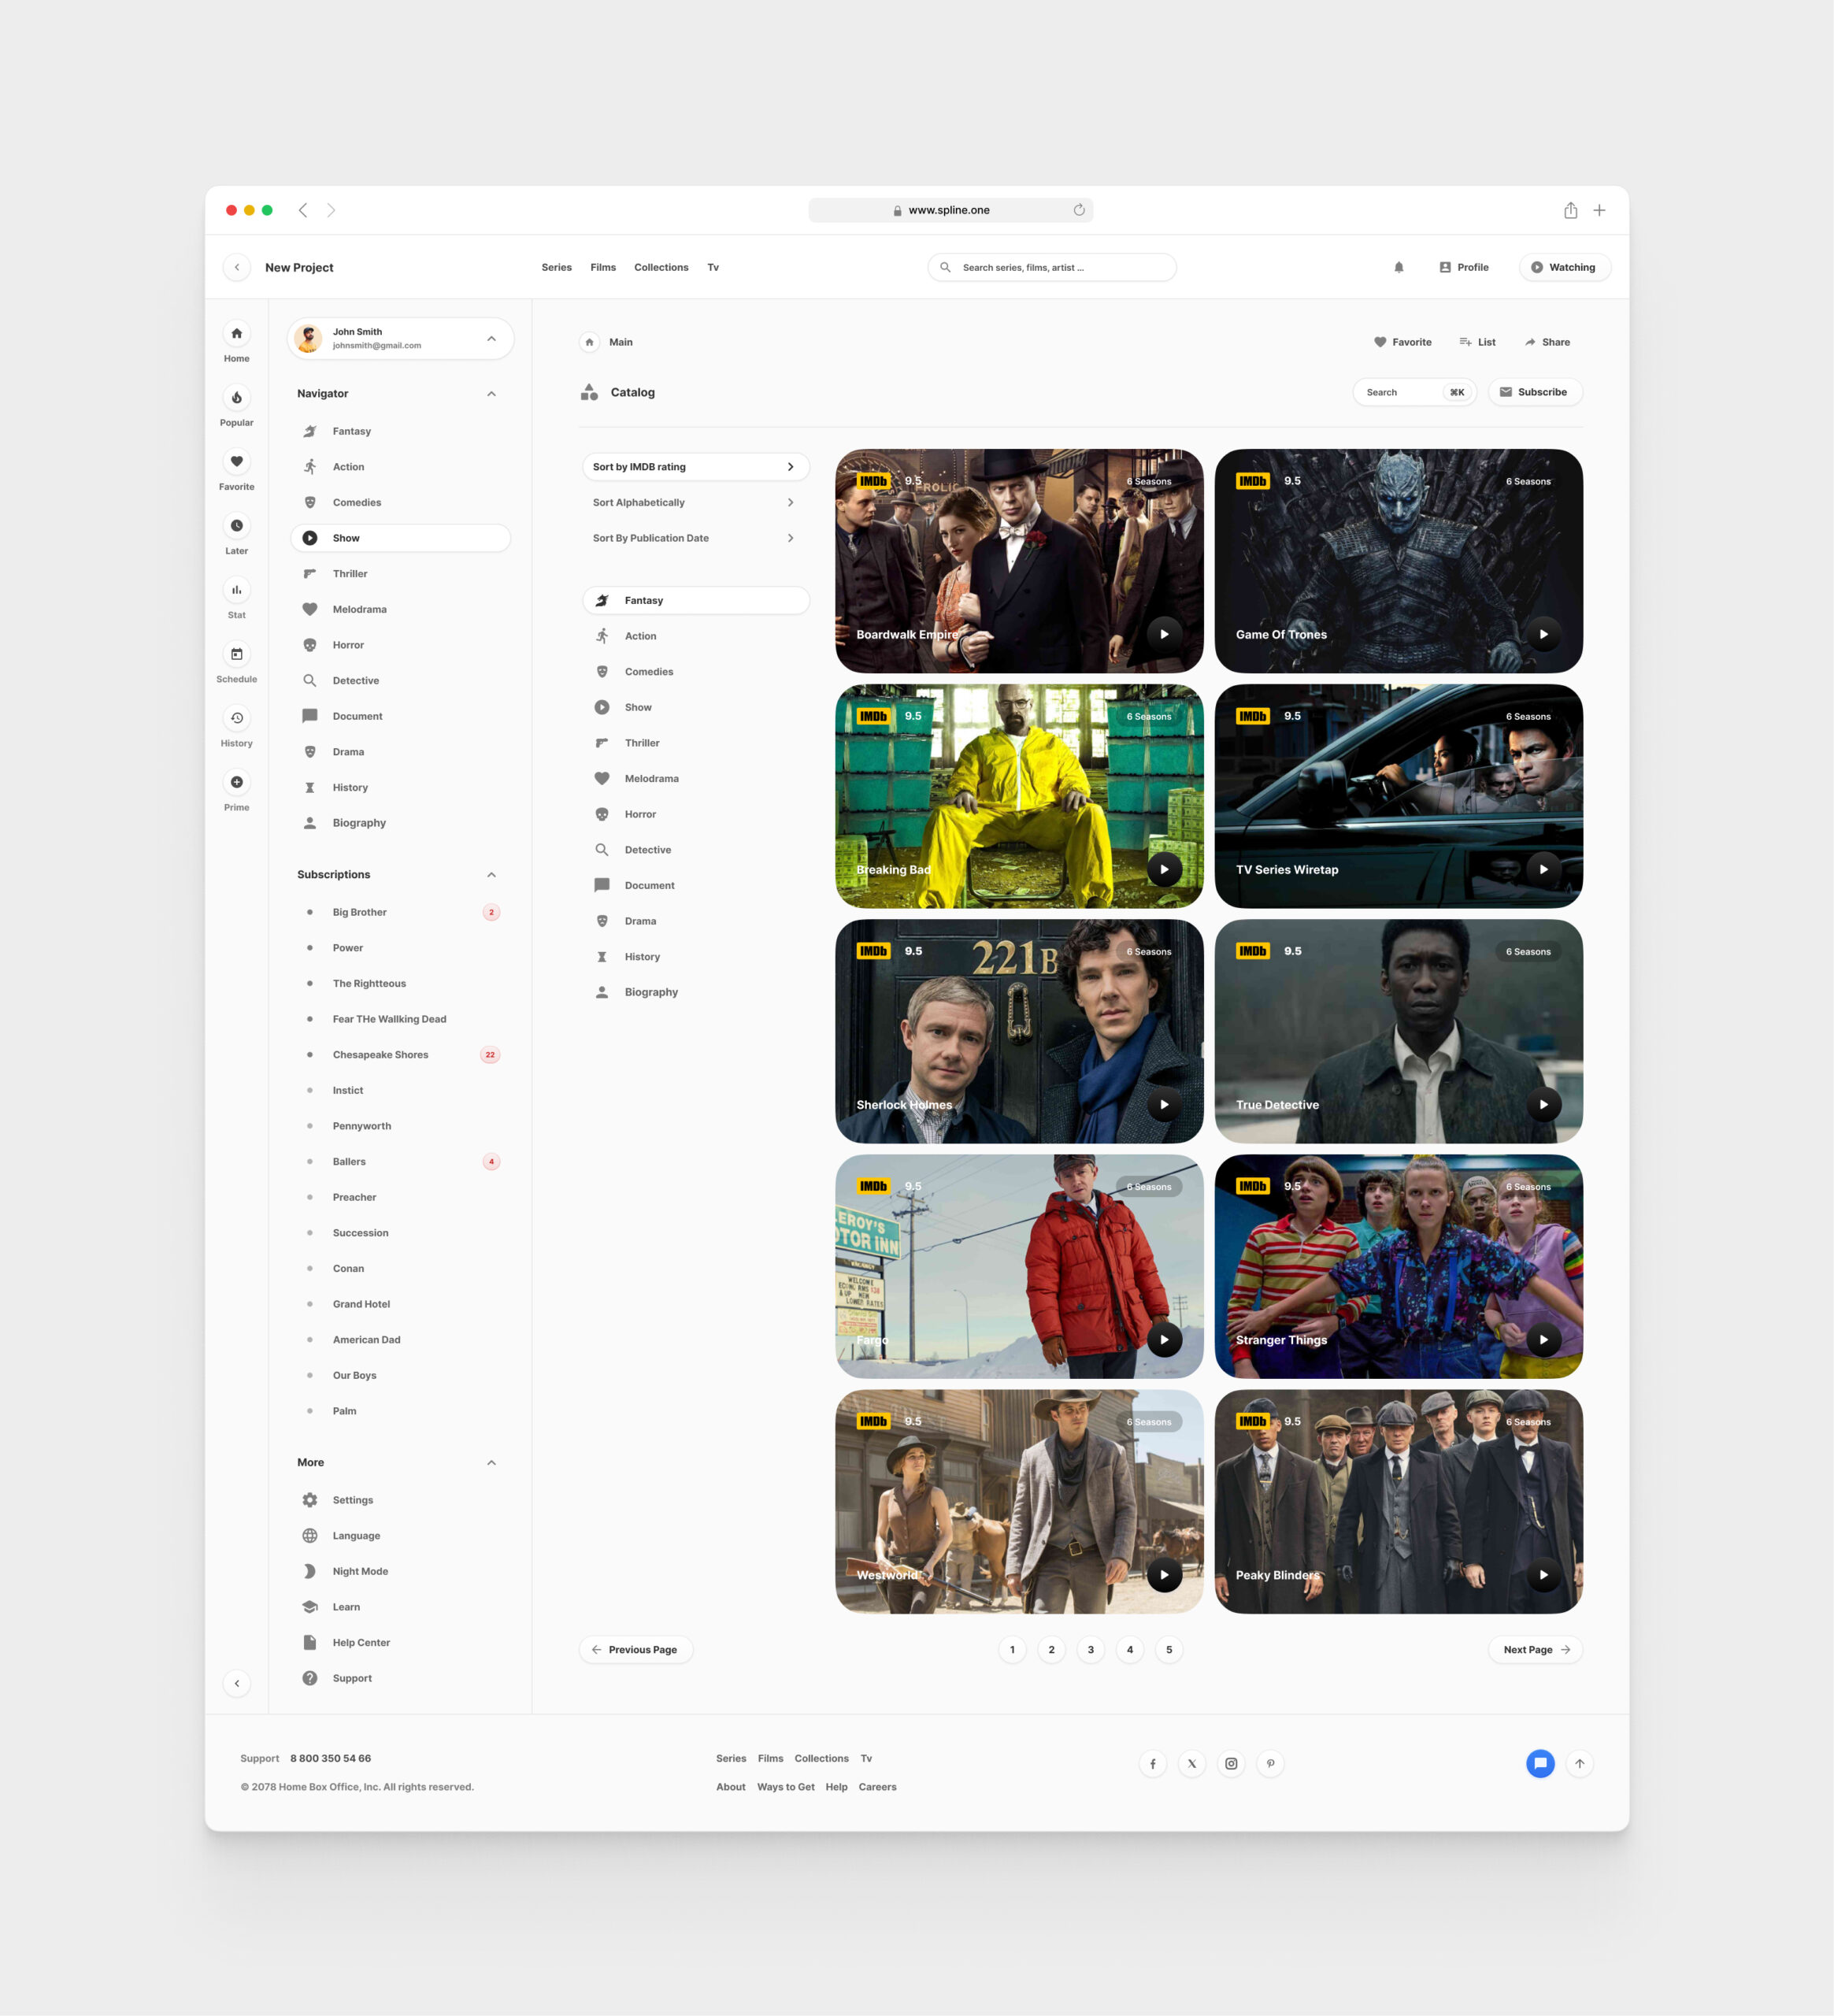Click scroll-to-top arrow in footer

[1579, 1763]
